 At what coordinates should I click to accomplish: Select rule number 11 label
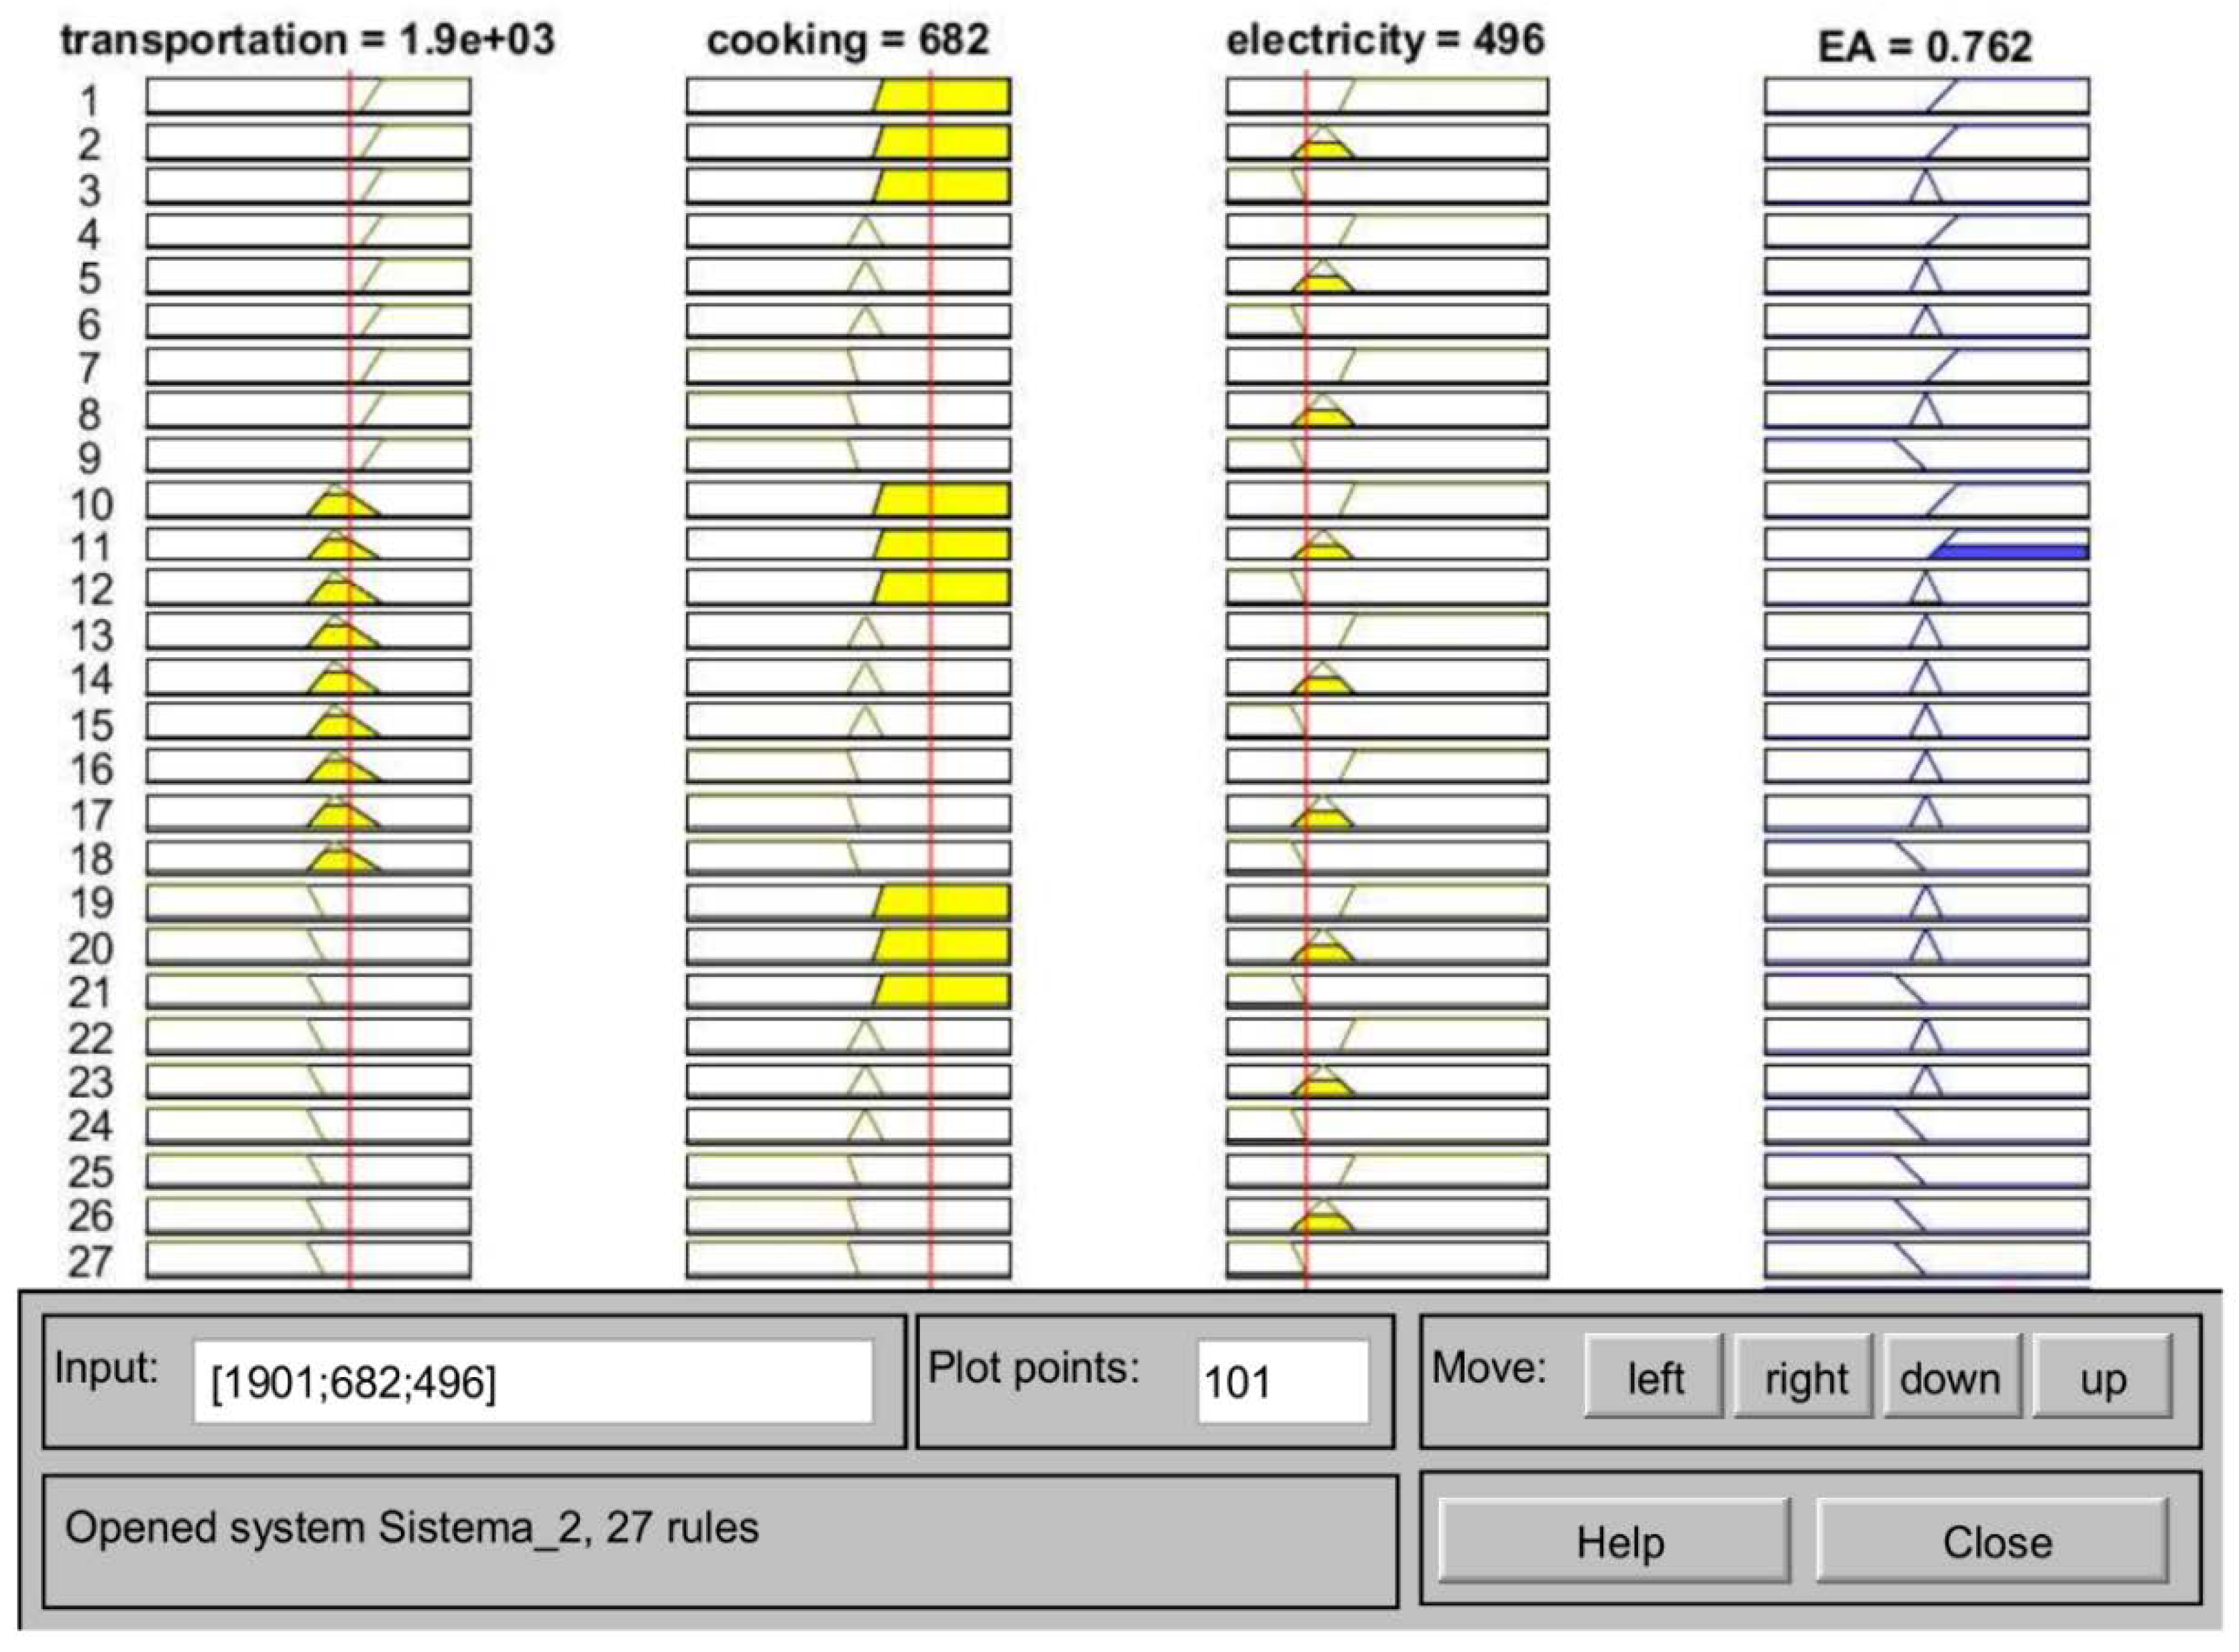[90, 547]
